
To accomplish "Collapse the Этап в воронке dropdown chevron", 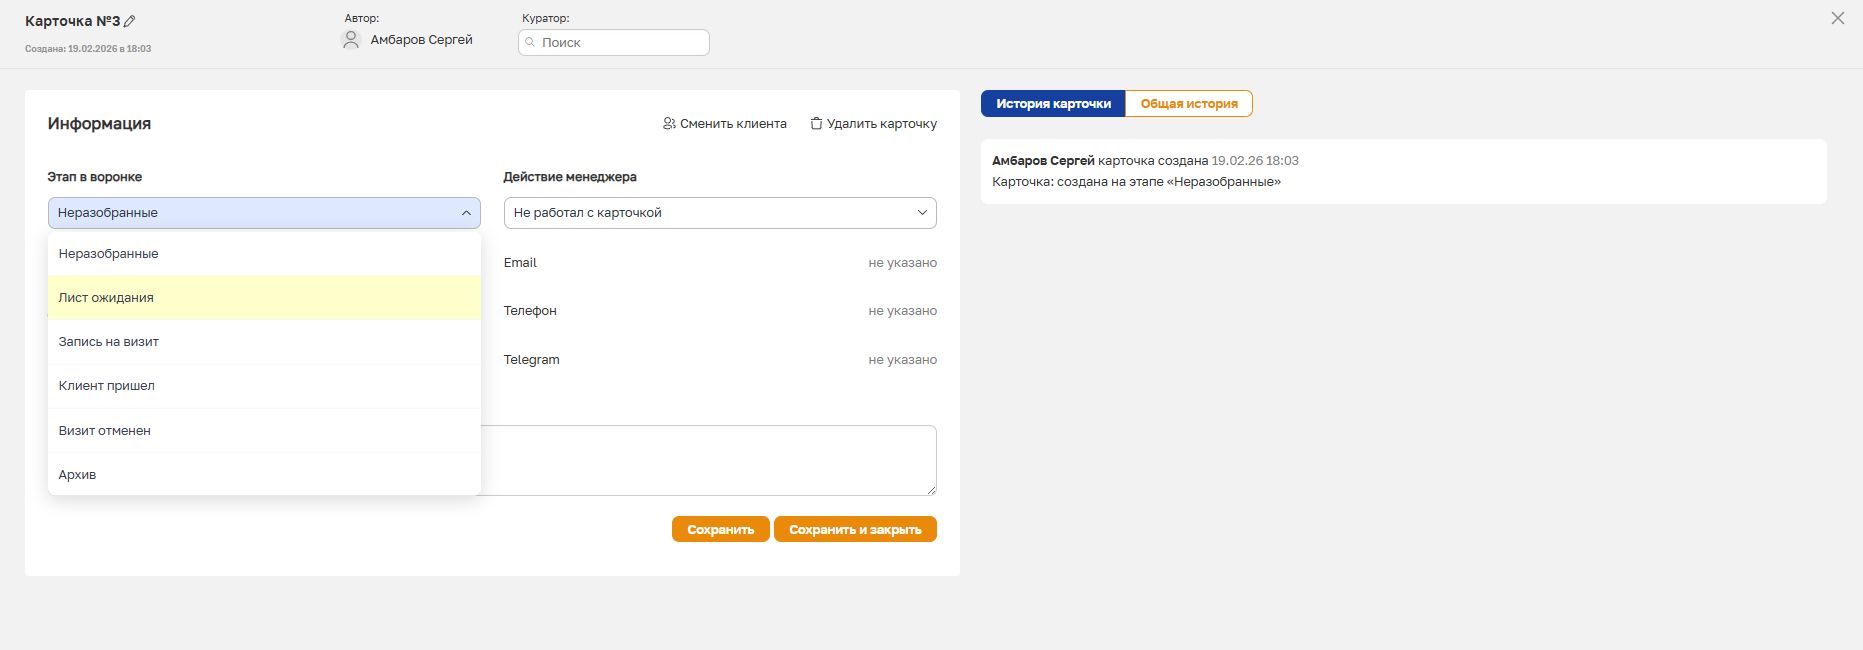I will [x=466, y=213].
